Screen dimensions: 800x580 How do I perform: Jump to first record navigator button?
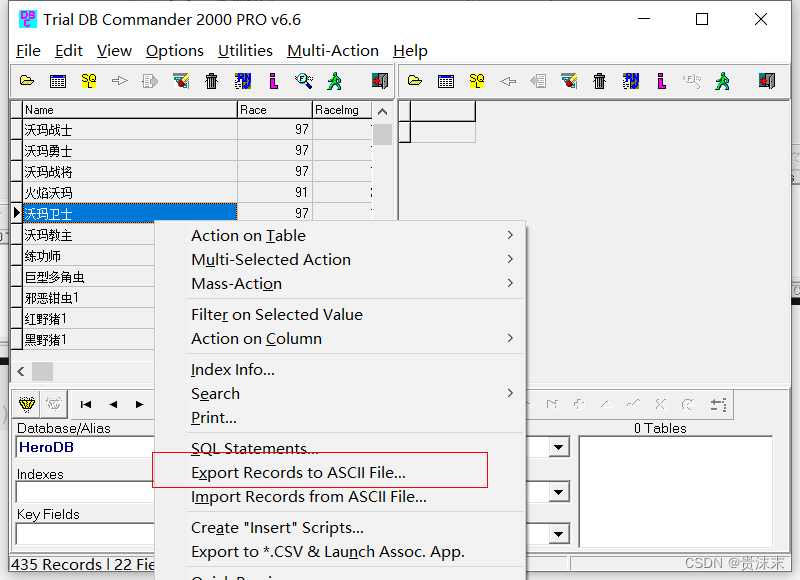(x=86, y=405)
